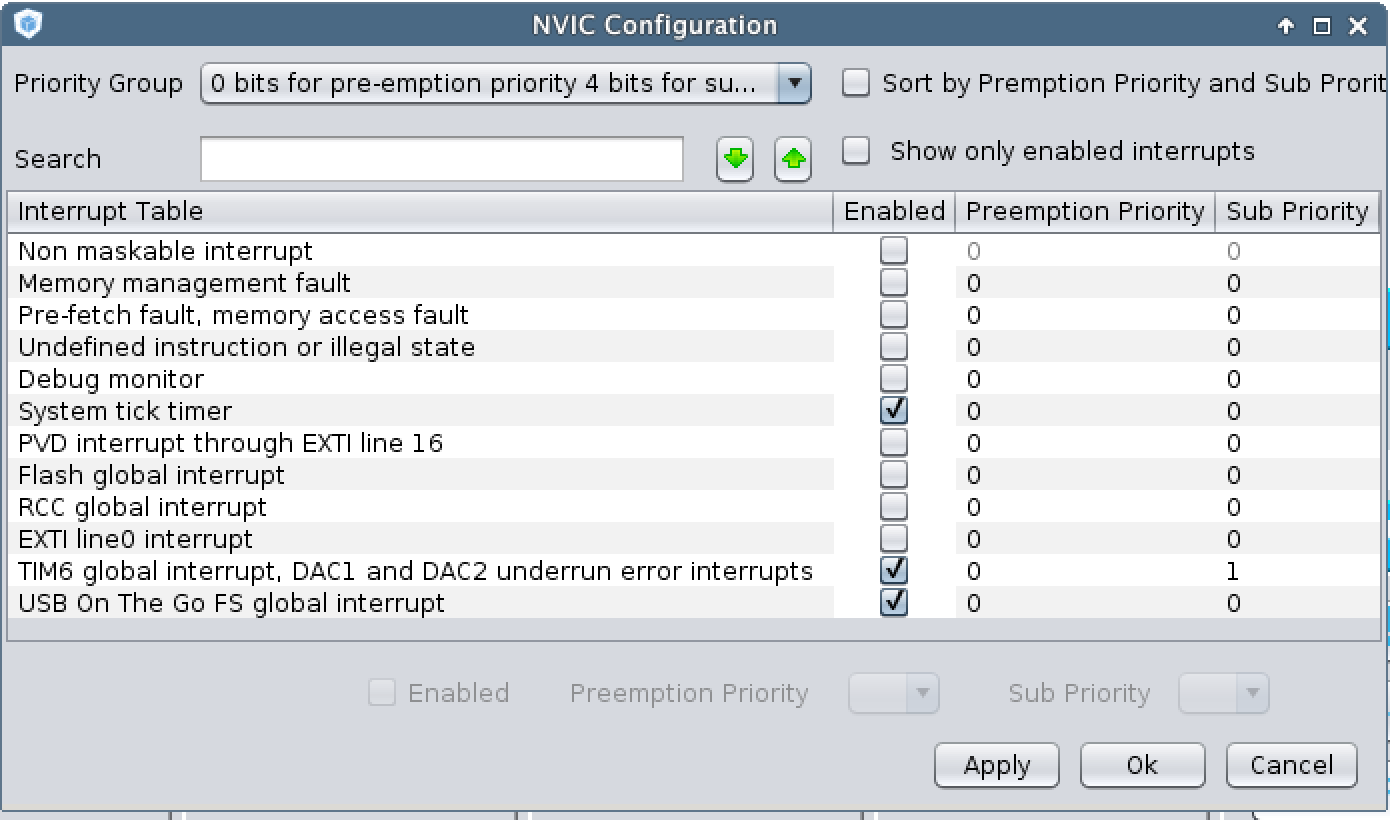1390x820 pixels.
Task: Click the window roll-up arrow icon
Action: point(1286,27)
